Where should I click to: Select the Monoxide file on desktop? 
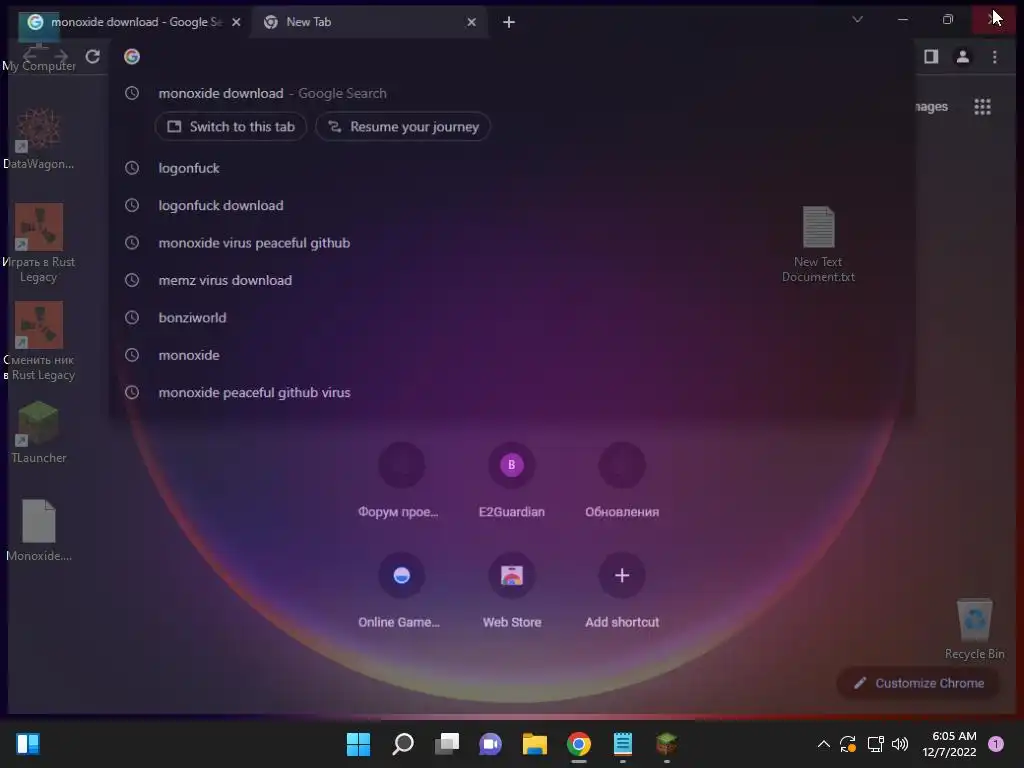click(39, 531)
